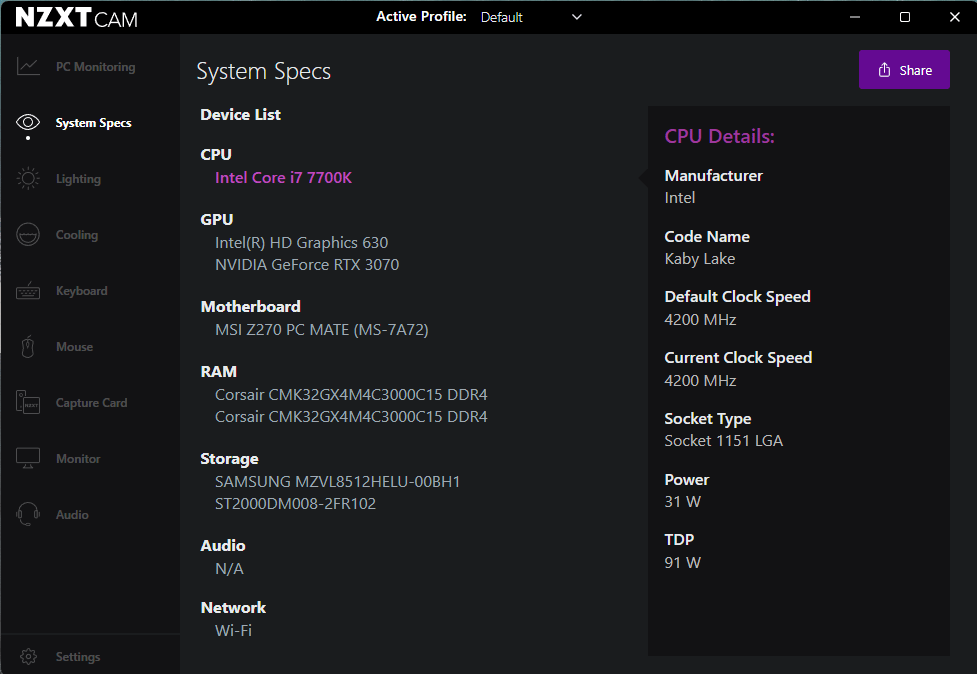This screenshot has height=674, width=977.
Task: Click the Monitor screen icon
Action: pyautogui.click(x=28, y=458)
